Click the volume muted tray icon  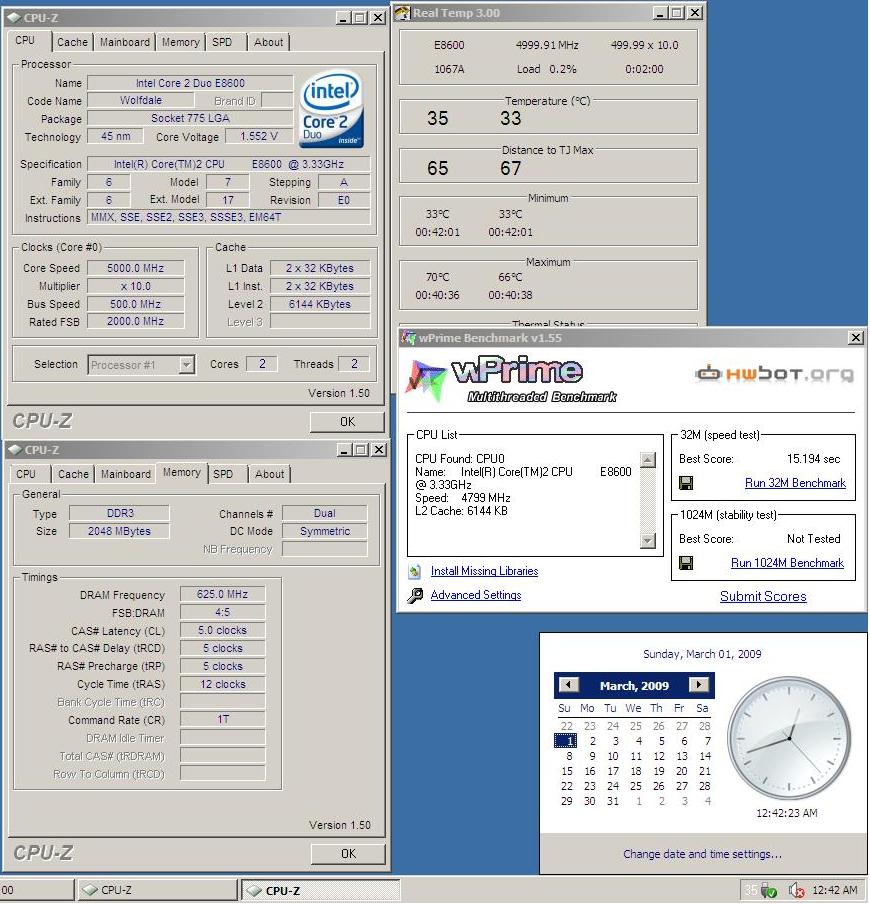coord(797,891)
